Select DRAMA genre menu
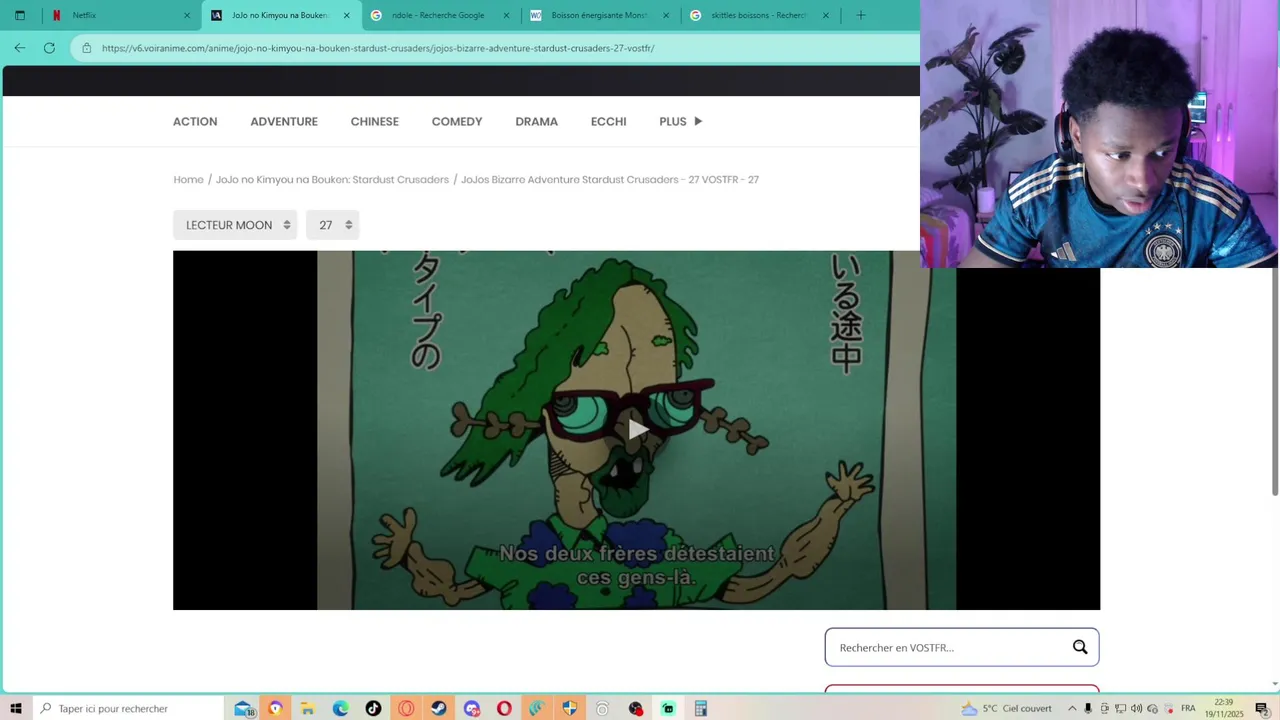Viewport: 1280px width, 720px height. 537,121
